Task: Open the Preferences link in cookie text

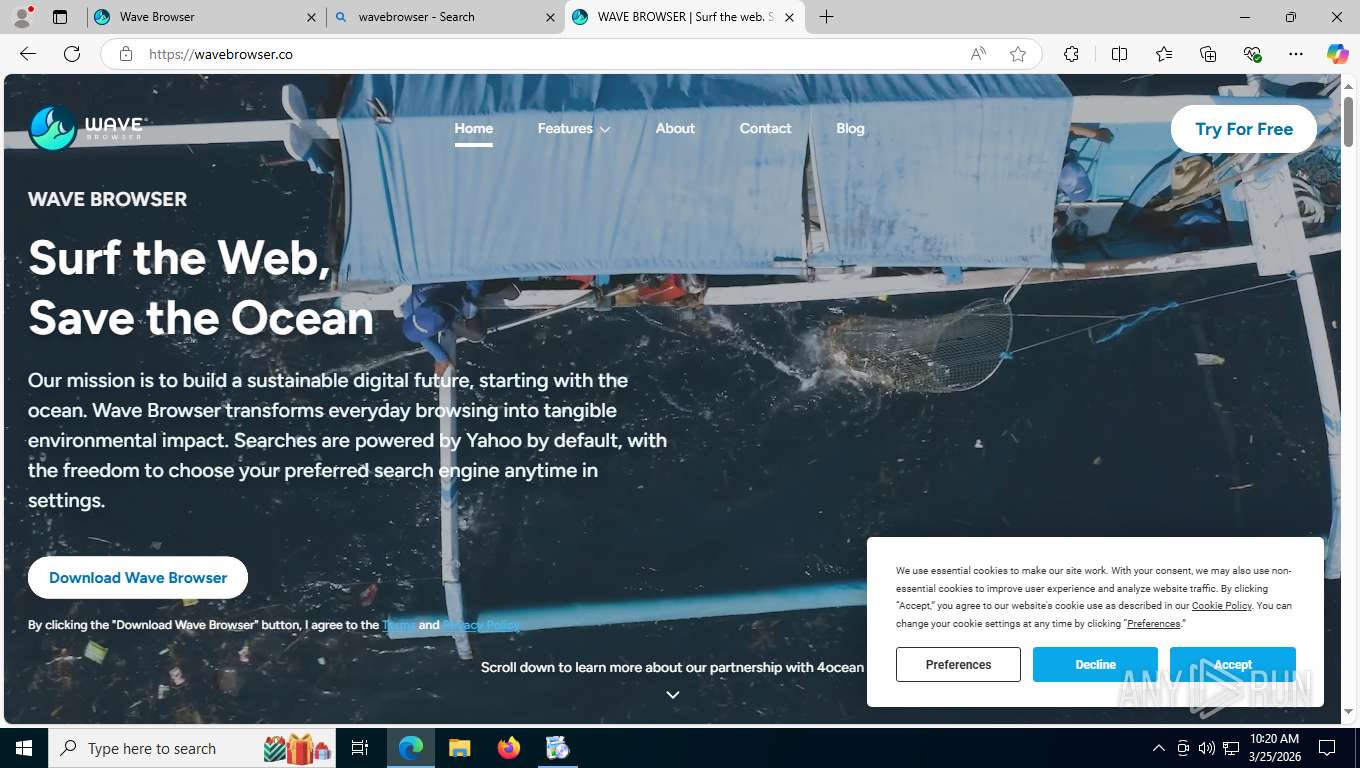Action: (x=1154, y=624)
